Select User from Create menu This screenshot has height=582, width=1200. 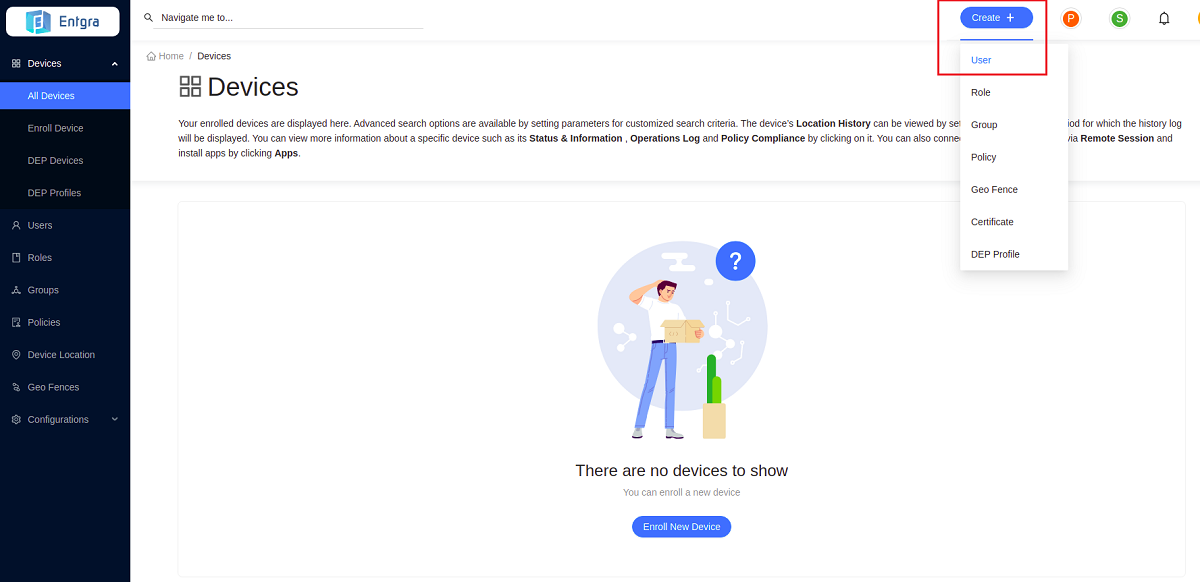tap(981, 60)
